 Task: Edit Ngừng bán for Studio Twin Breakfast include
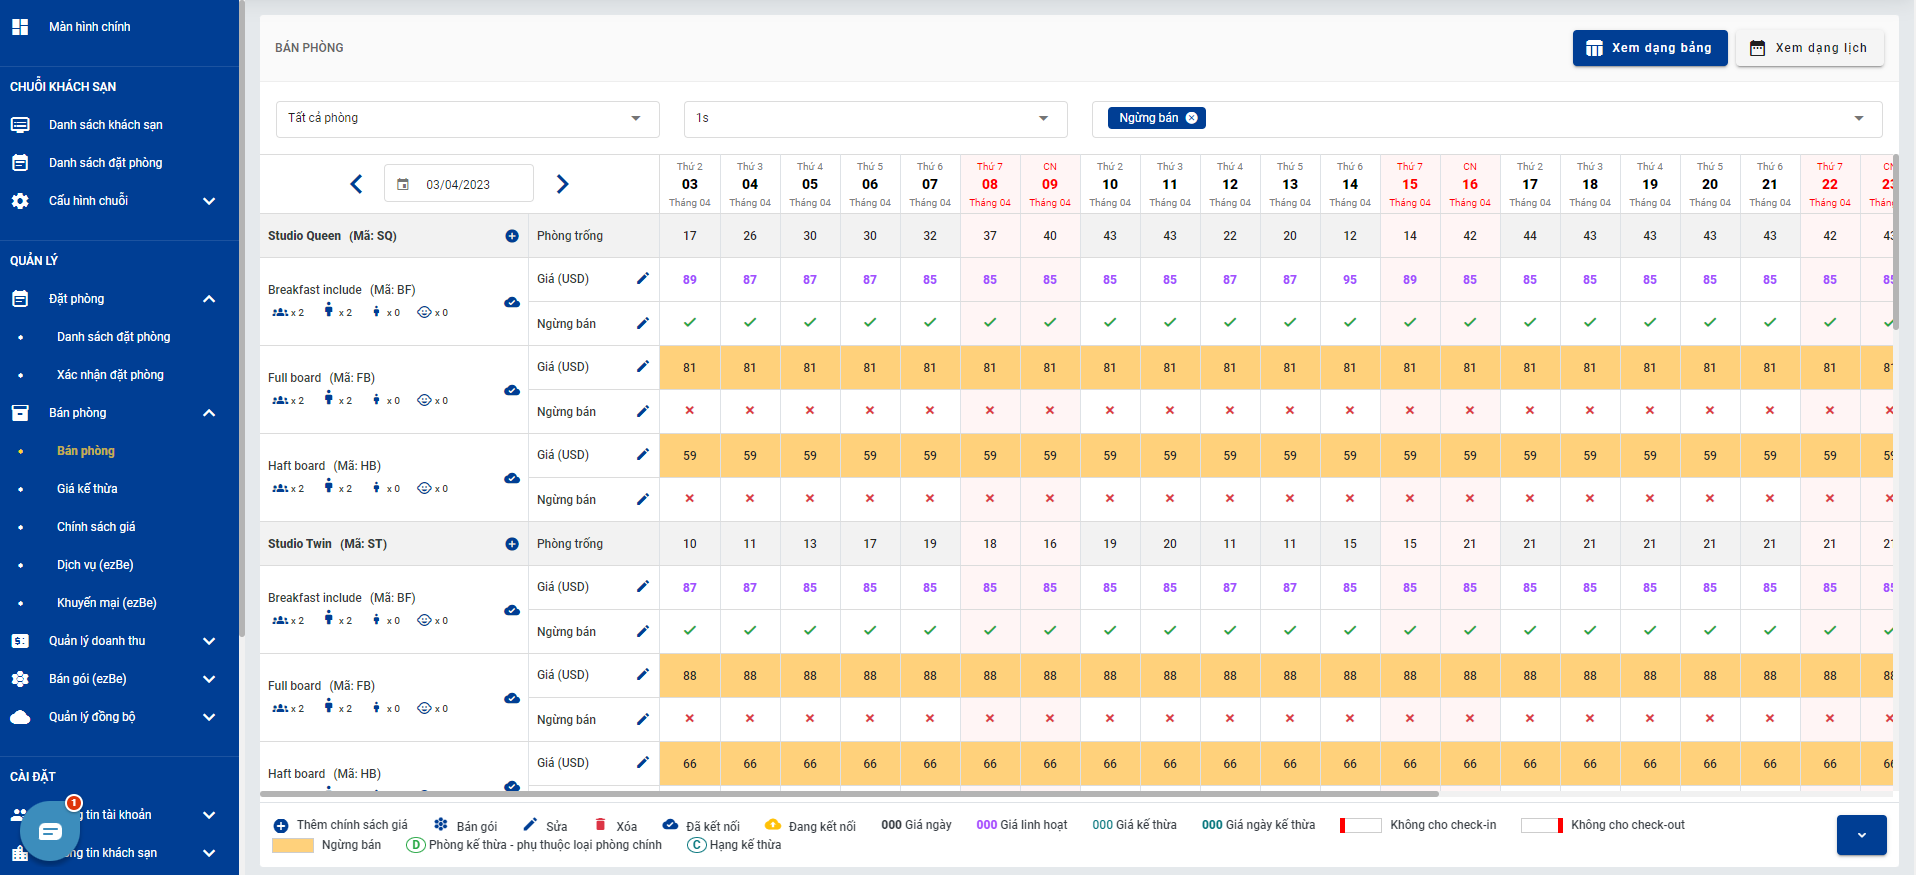(x=643, y=631)
